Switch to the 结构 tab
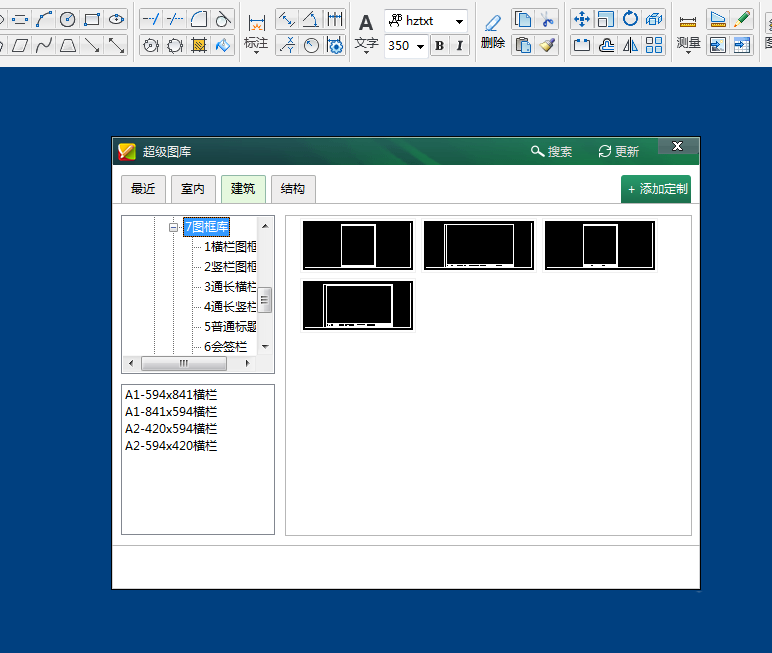This screenshot has height=653, width=772. pos(293,189)
